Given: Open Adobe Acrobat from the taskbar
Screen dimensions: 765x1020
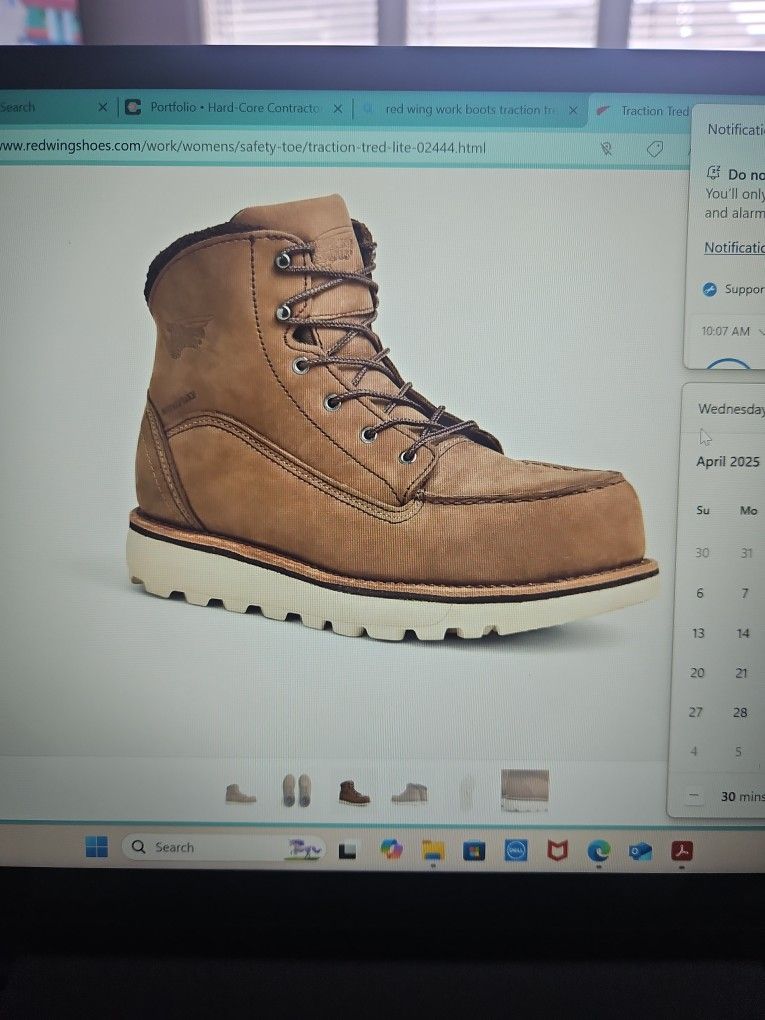Looking at the screenshot, I should click(x=682, y=850).
